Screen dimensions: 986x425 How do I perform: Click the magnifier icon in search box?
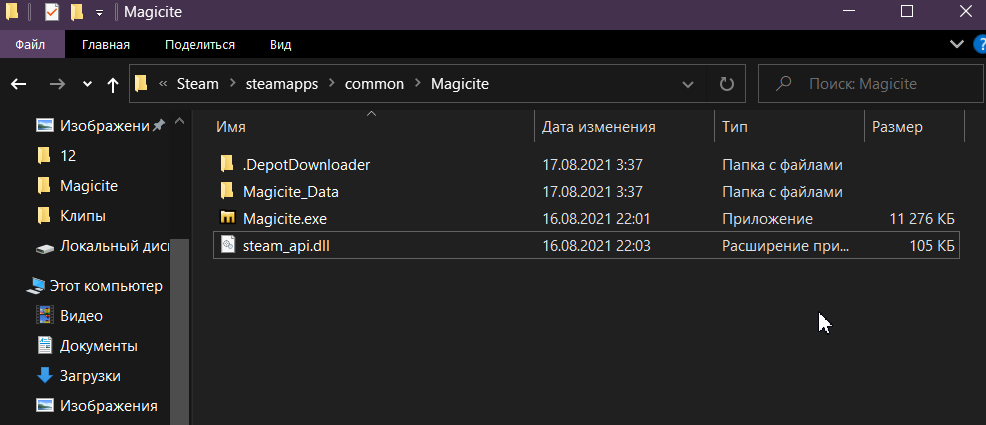784,83
